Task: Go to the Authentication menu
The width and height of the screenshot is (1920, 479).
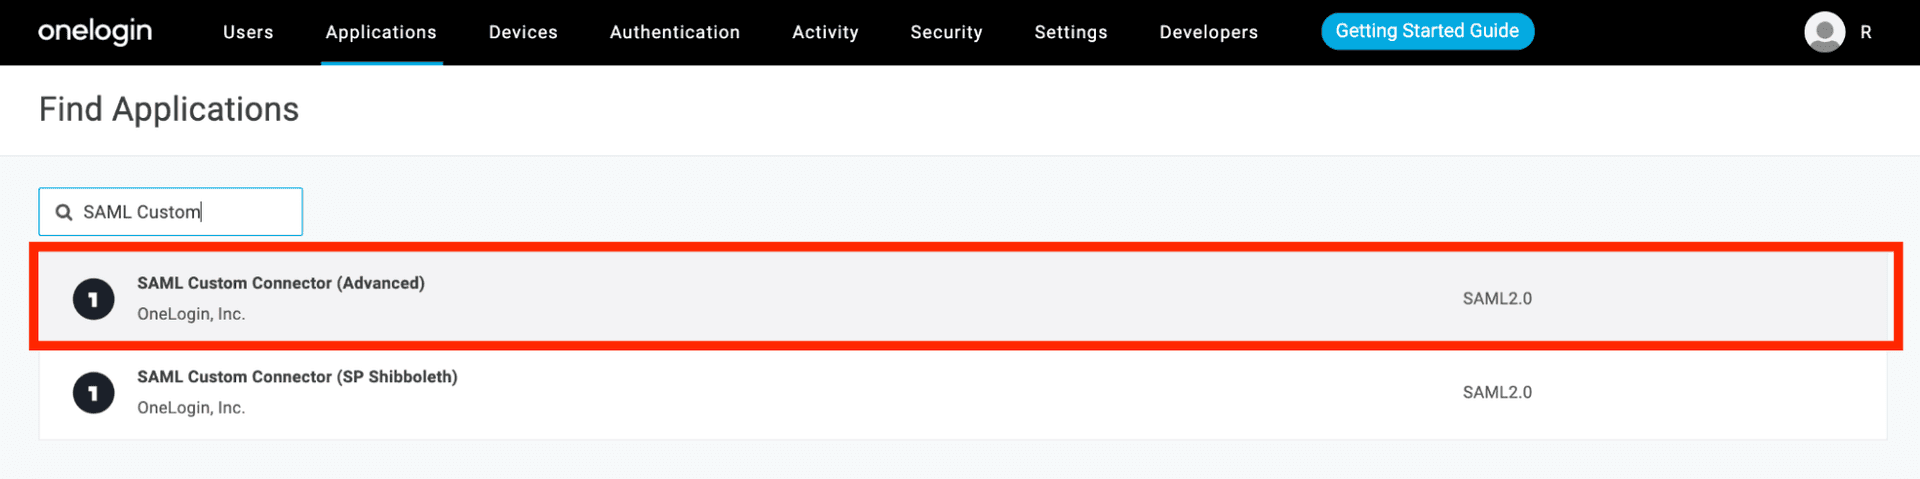Action: 675,32
